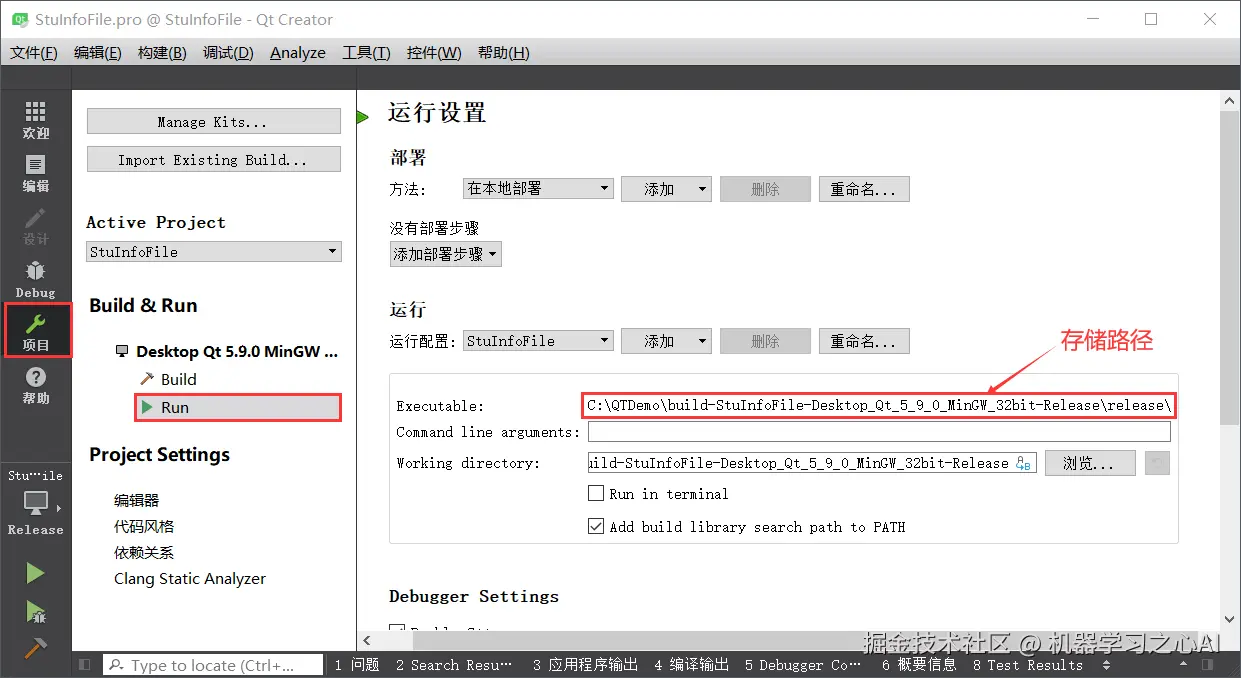1241x678 pixels.
Task: Reset working directory with the undo icon button
Action: coord(1157,463)
